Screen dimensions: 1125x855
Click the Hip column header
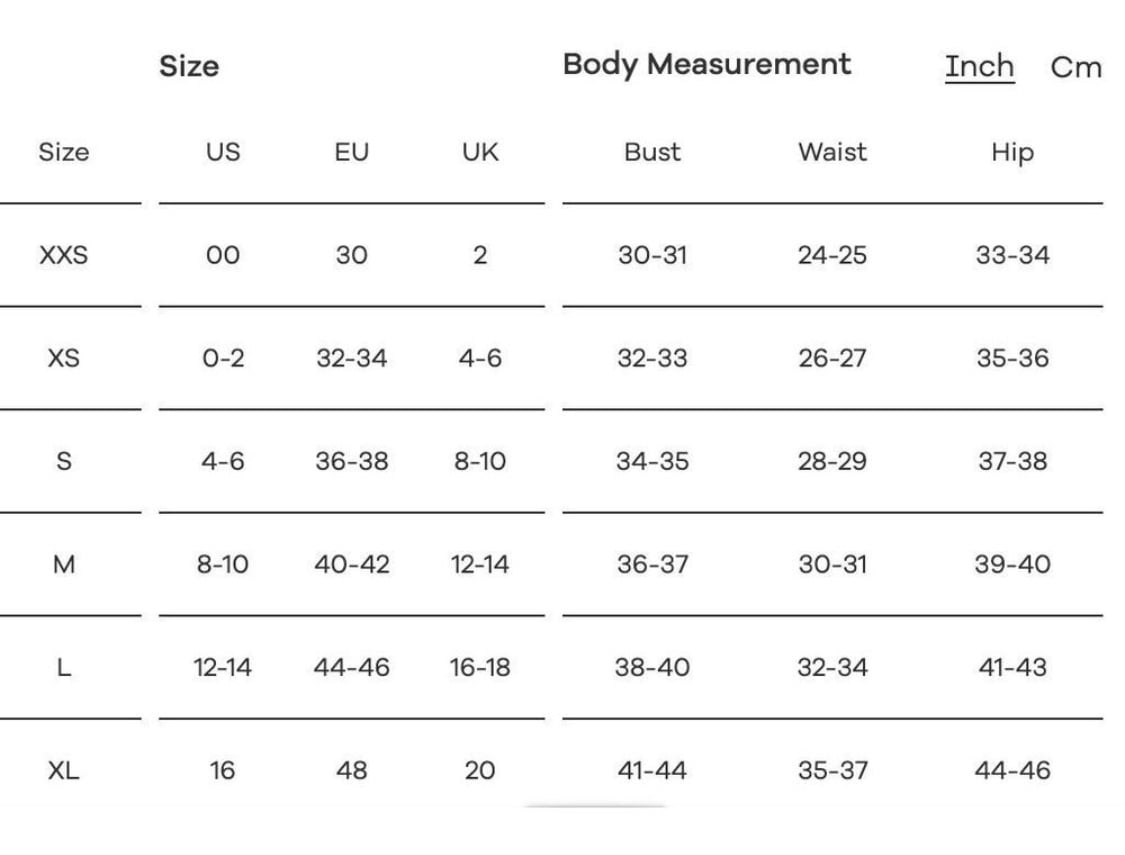[x=1012, y=153]
